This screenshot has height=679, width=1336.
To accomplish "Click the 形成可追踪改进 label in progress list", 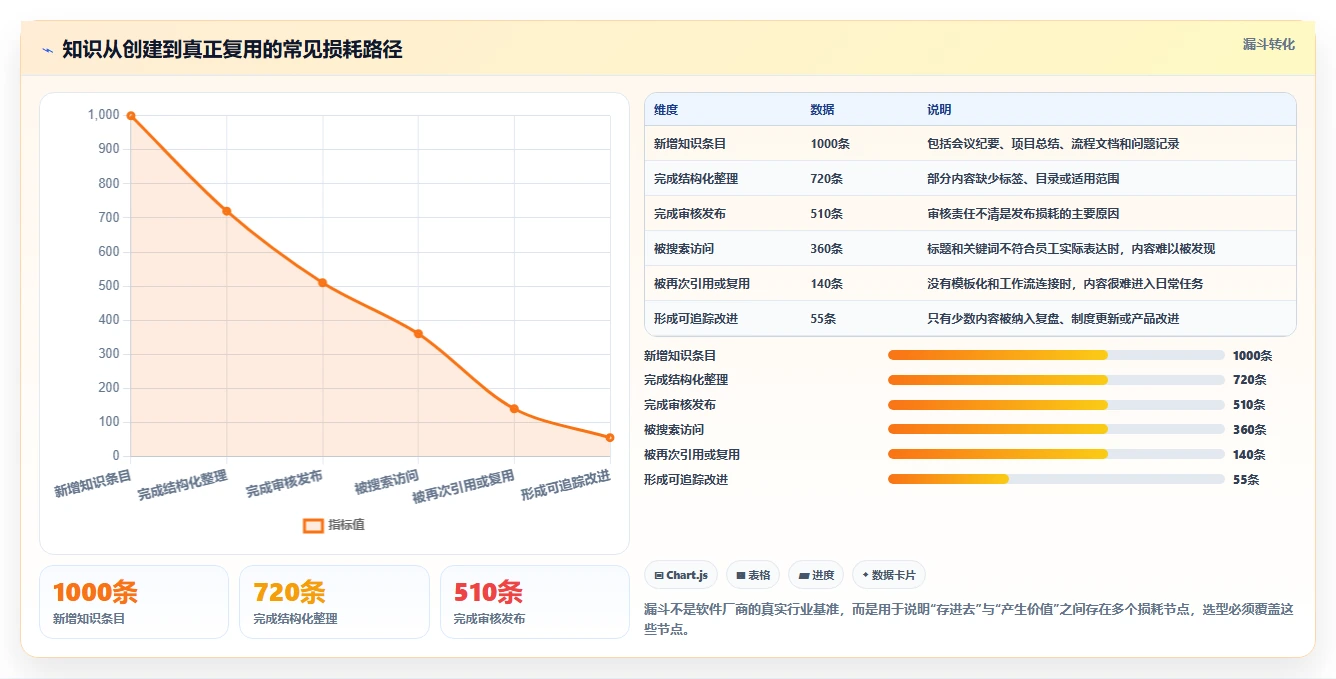I will tap(686, 480).
